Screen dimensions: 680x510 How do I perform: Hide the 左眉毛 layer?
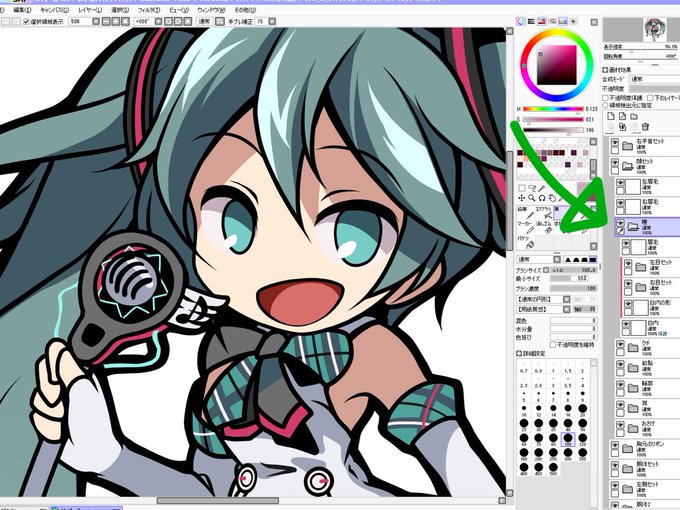(x=621, y=183)
